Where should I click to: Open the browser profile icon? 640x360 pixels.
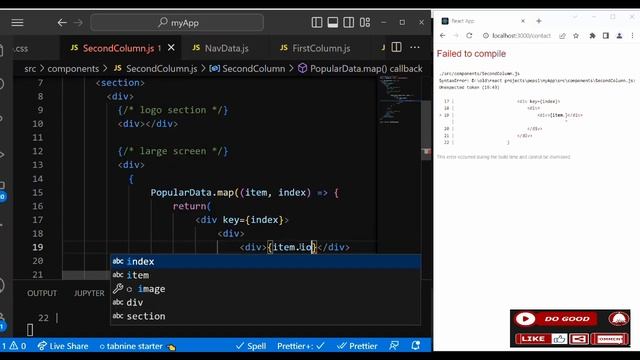tap(619, 36)
